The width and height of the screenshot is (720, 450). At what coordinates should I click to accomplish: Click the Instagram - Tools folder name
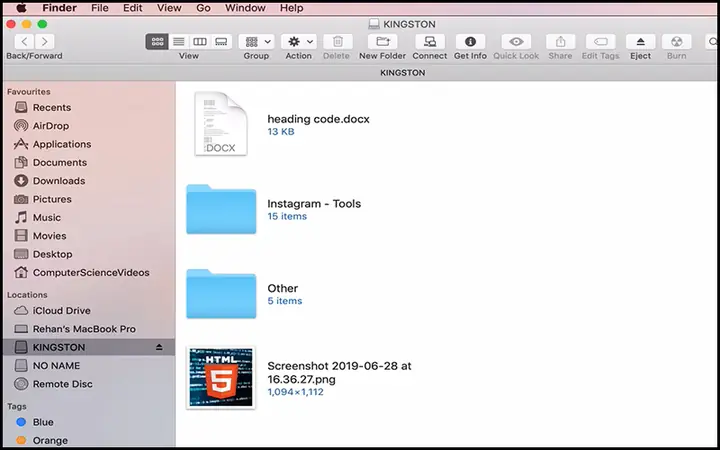[x=314, y=203]
